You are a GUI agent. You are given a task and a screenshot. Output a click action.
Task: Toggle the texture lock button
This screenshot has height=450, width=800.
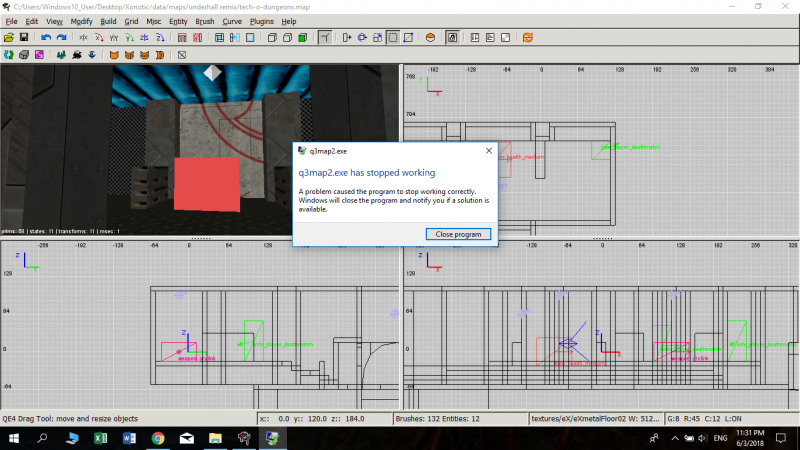(x=453, y=37)
